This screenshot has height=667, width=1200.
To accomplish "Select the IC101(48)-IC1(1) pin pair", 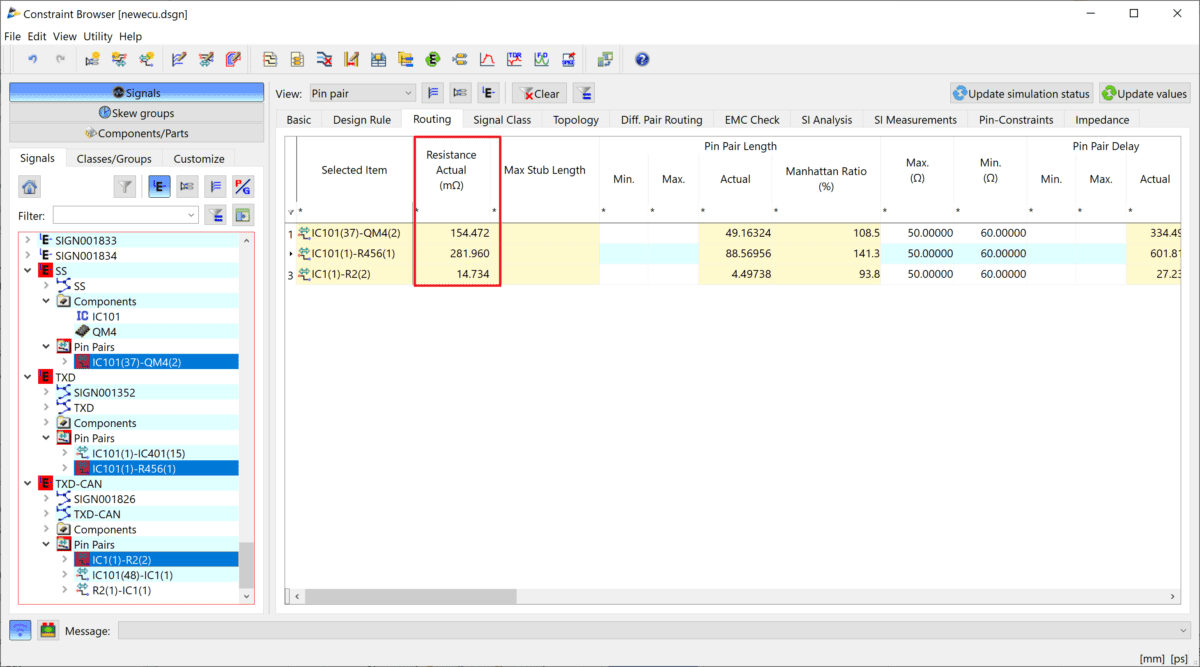I will coord(132,575).
